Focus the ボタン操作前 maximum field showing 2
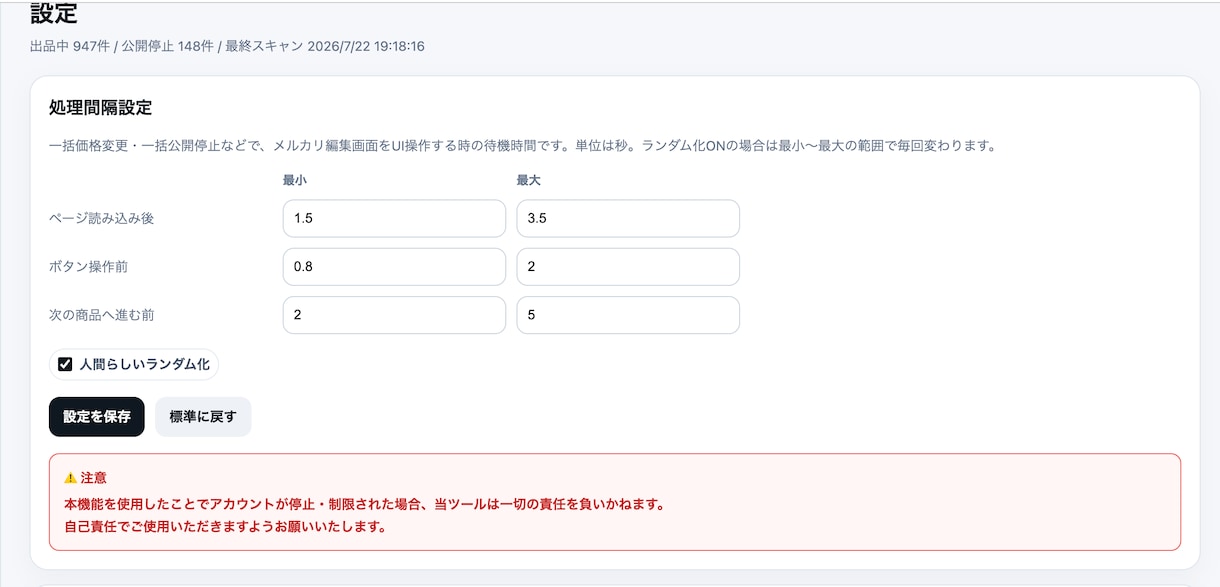 [x=628, y=267]
